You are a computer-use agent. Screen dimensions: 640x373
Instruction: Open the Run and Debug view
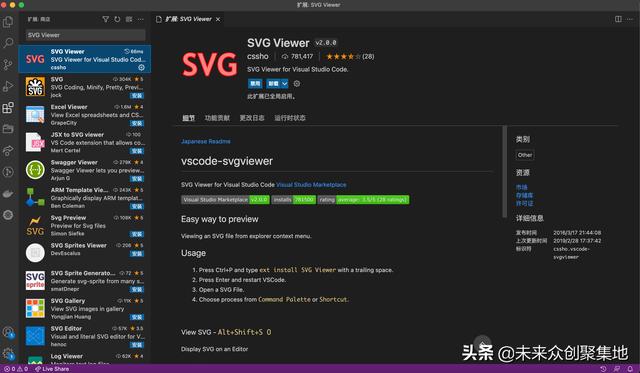point(8,86)
